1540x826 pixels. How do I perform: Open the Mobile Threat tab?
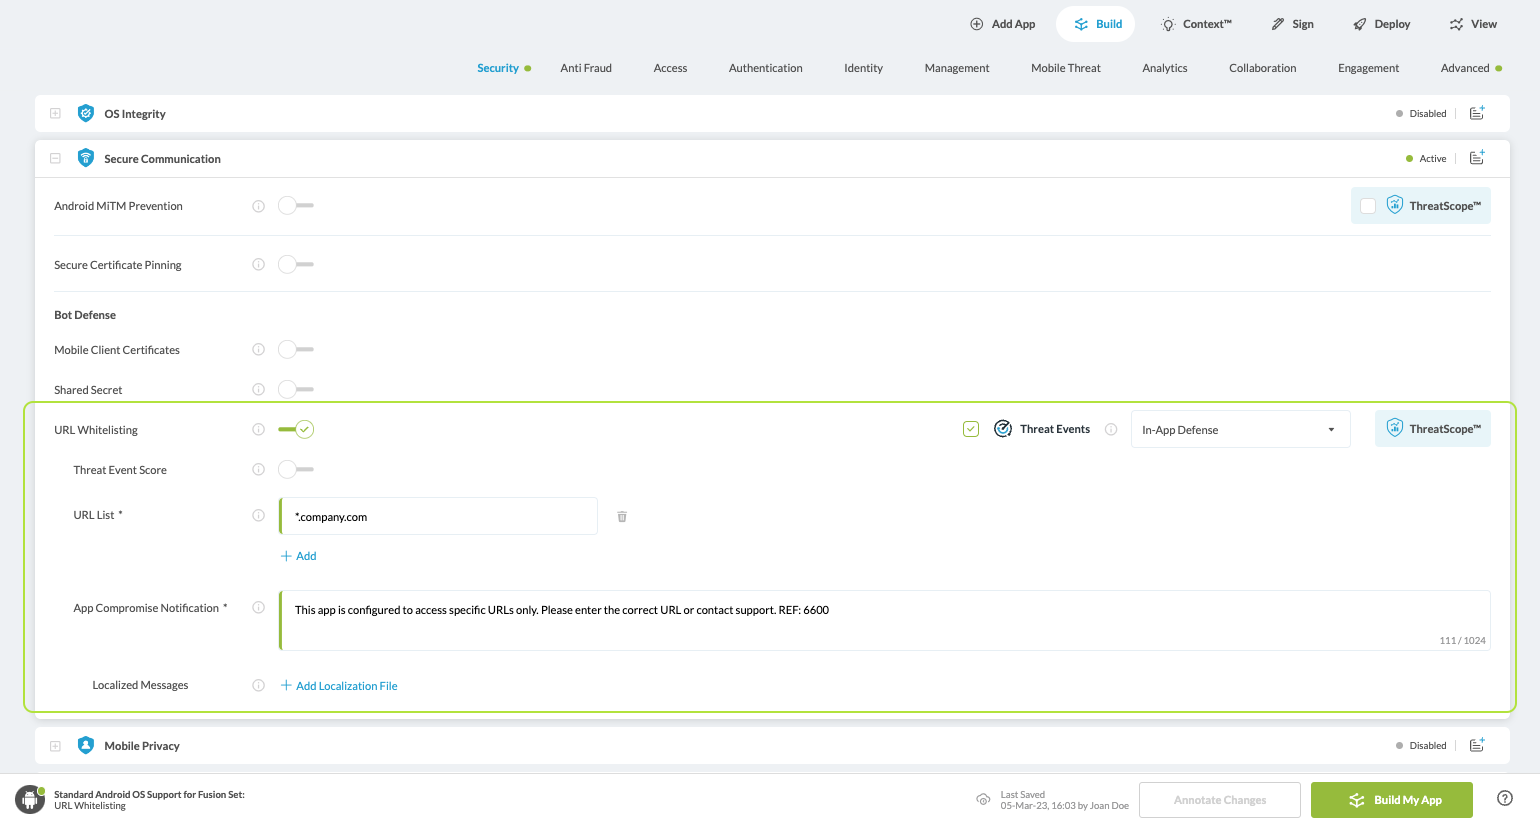click(x=1065, y=68)
